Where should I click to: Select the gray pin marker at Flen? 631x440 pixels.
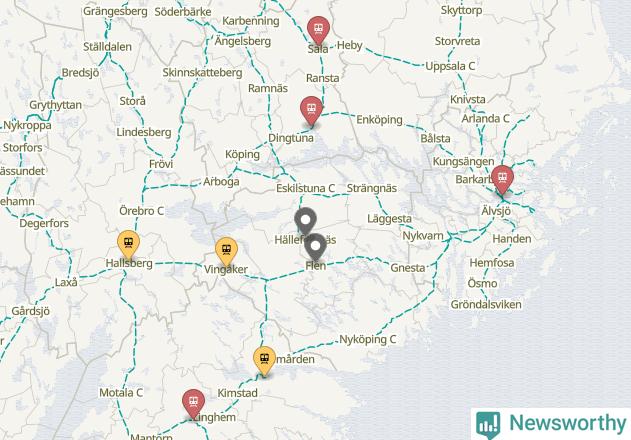point(315,246)
